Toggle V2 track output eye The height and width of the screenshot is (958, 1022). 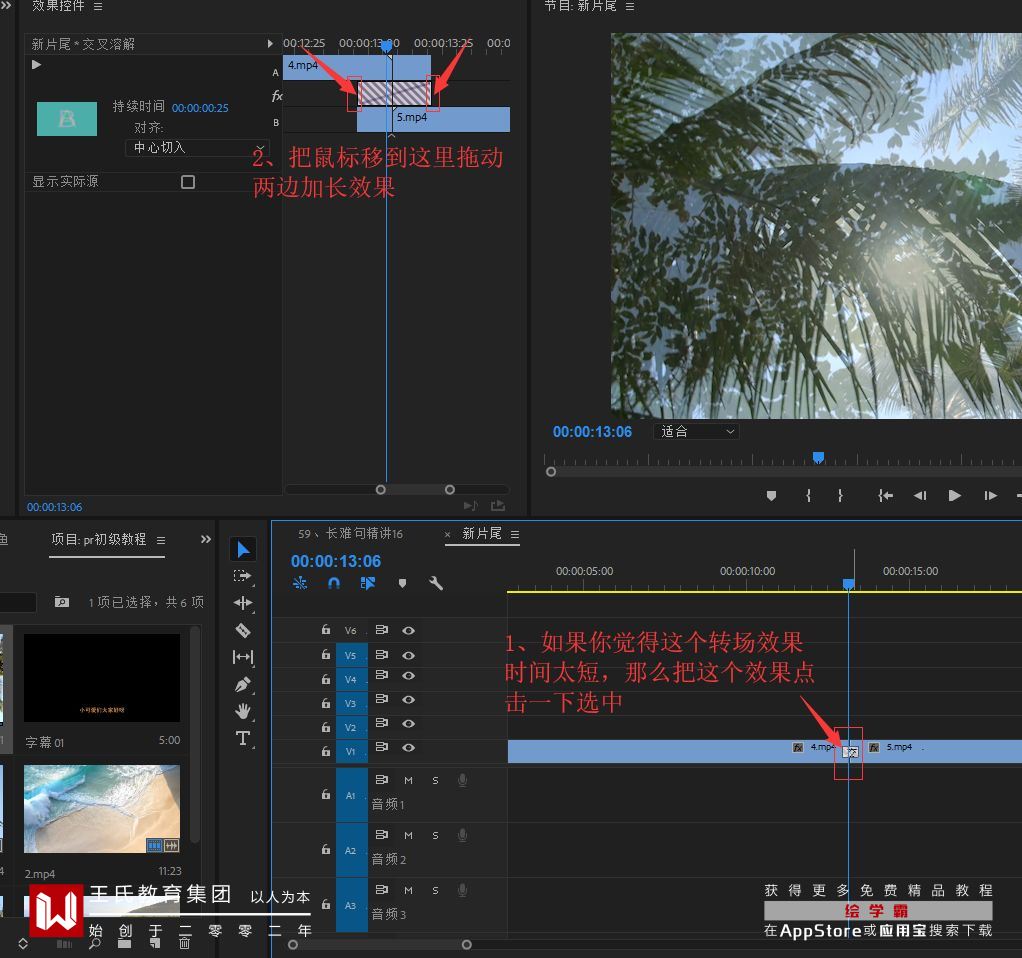[x=409, y=723]
